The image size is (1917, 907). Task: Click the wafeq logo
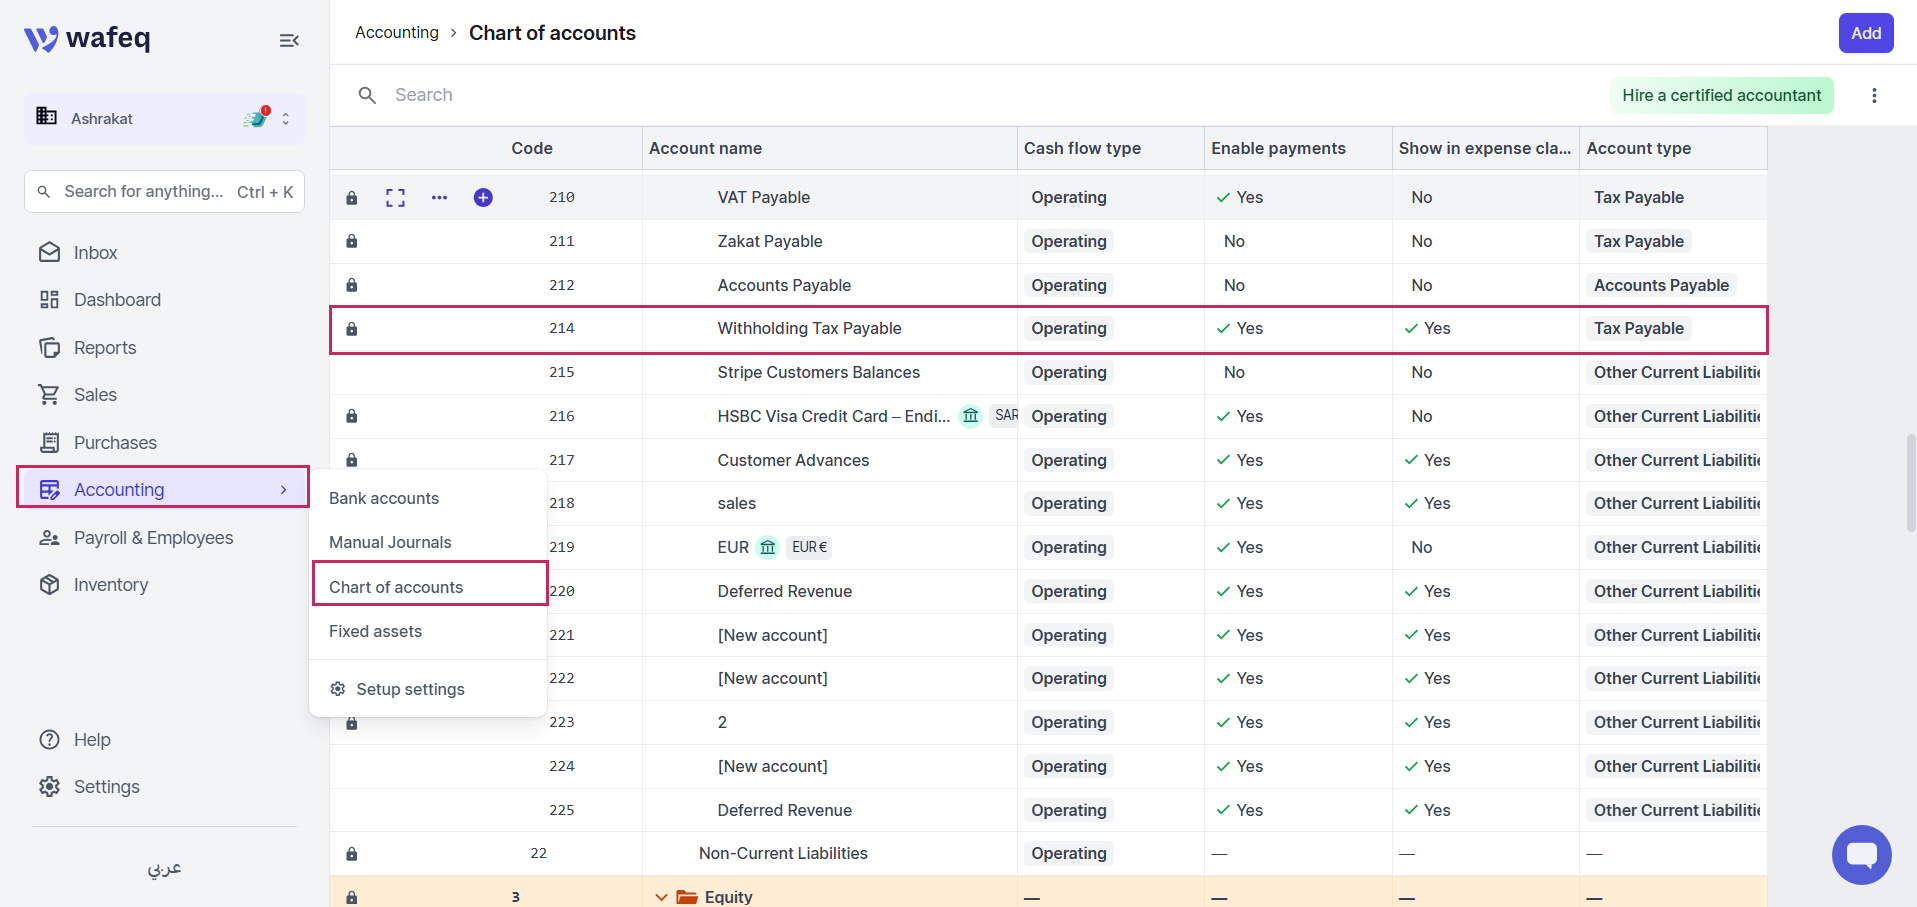coord(87,39)
